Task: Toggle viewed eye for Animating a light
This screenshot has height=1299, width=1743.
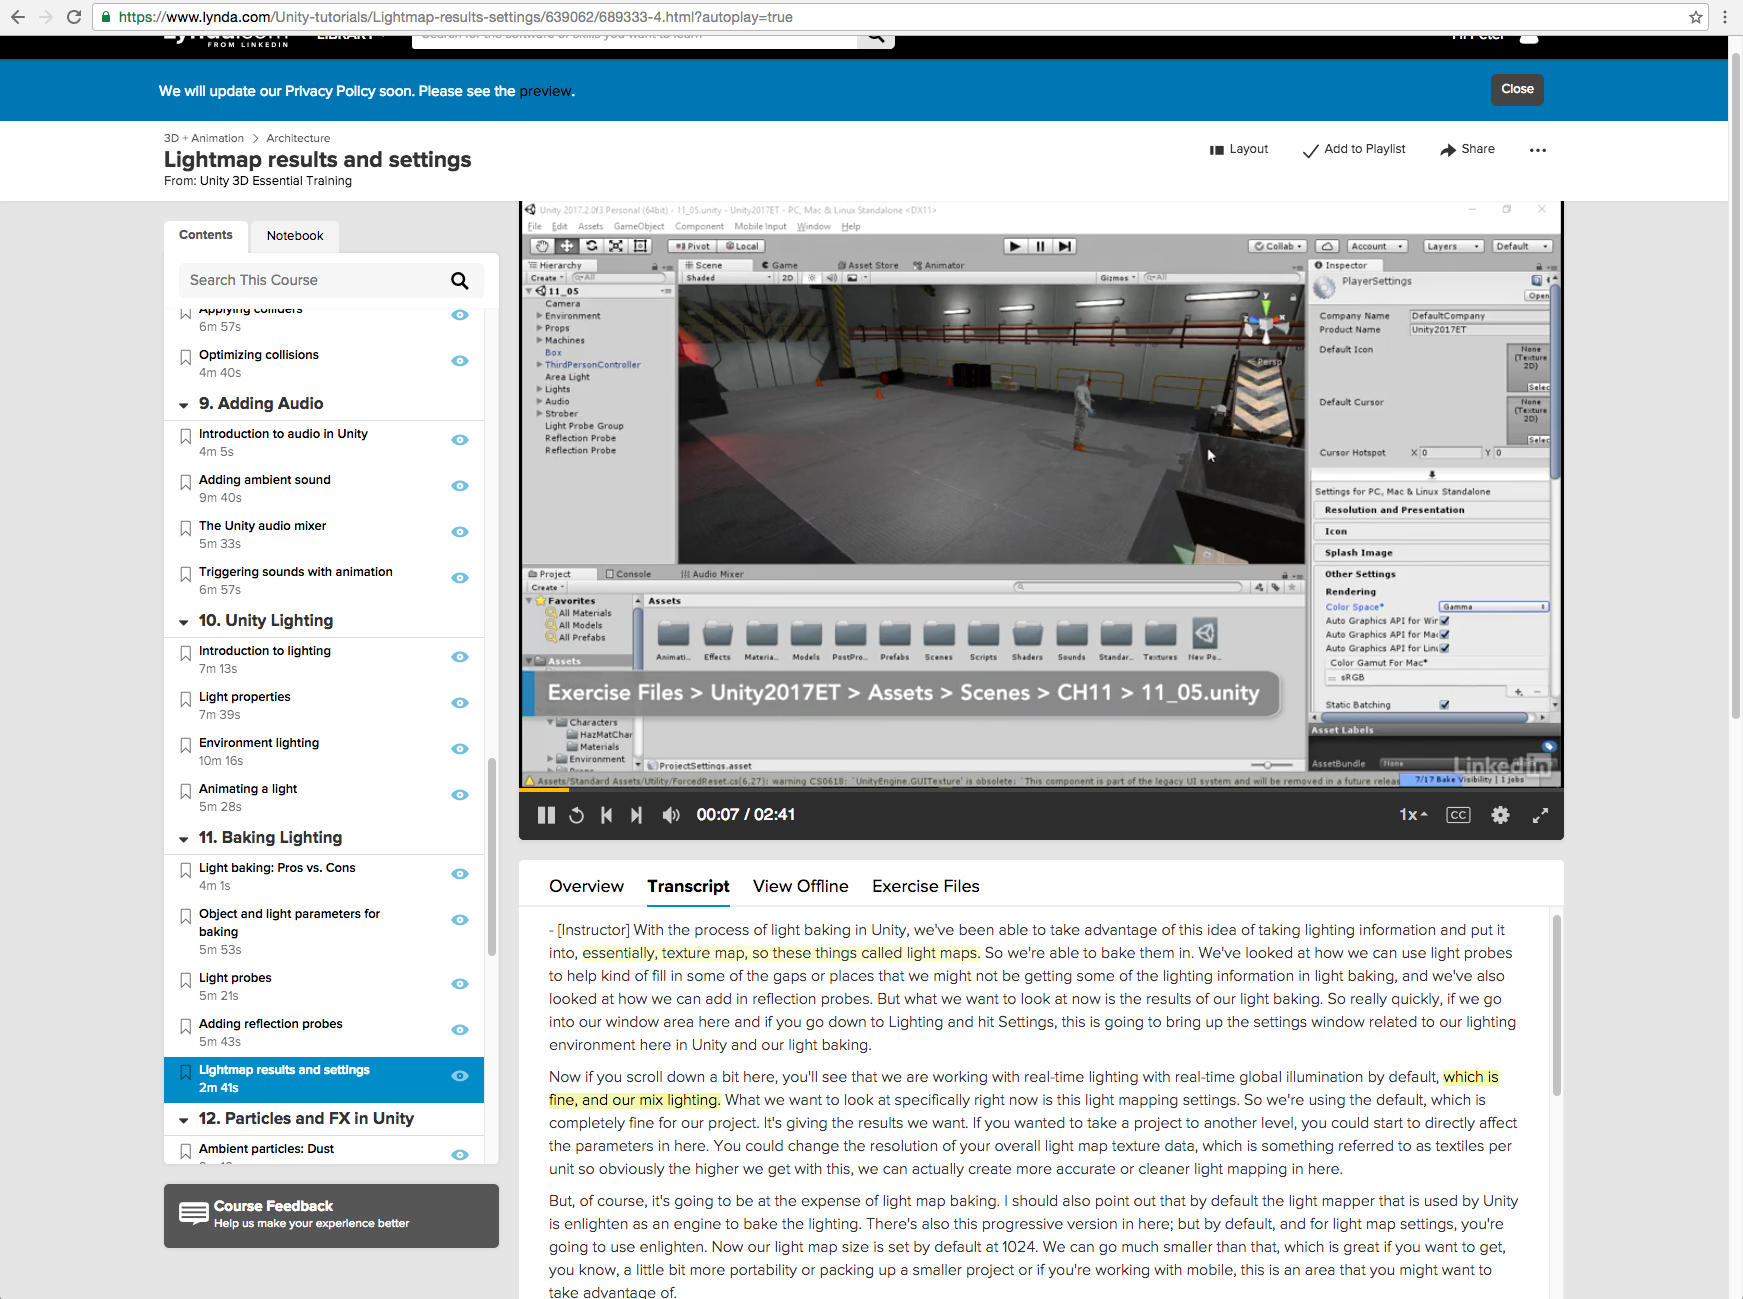Action: pyautogui.click(x=460, y=795)
